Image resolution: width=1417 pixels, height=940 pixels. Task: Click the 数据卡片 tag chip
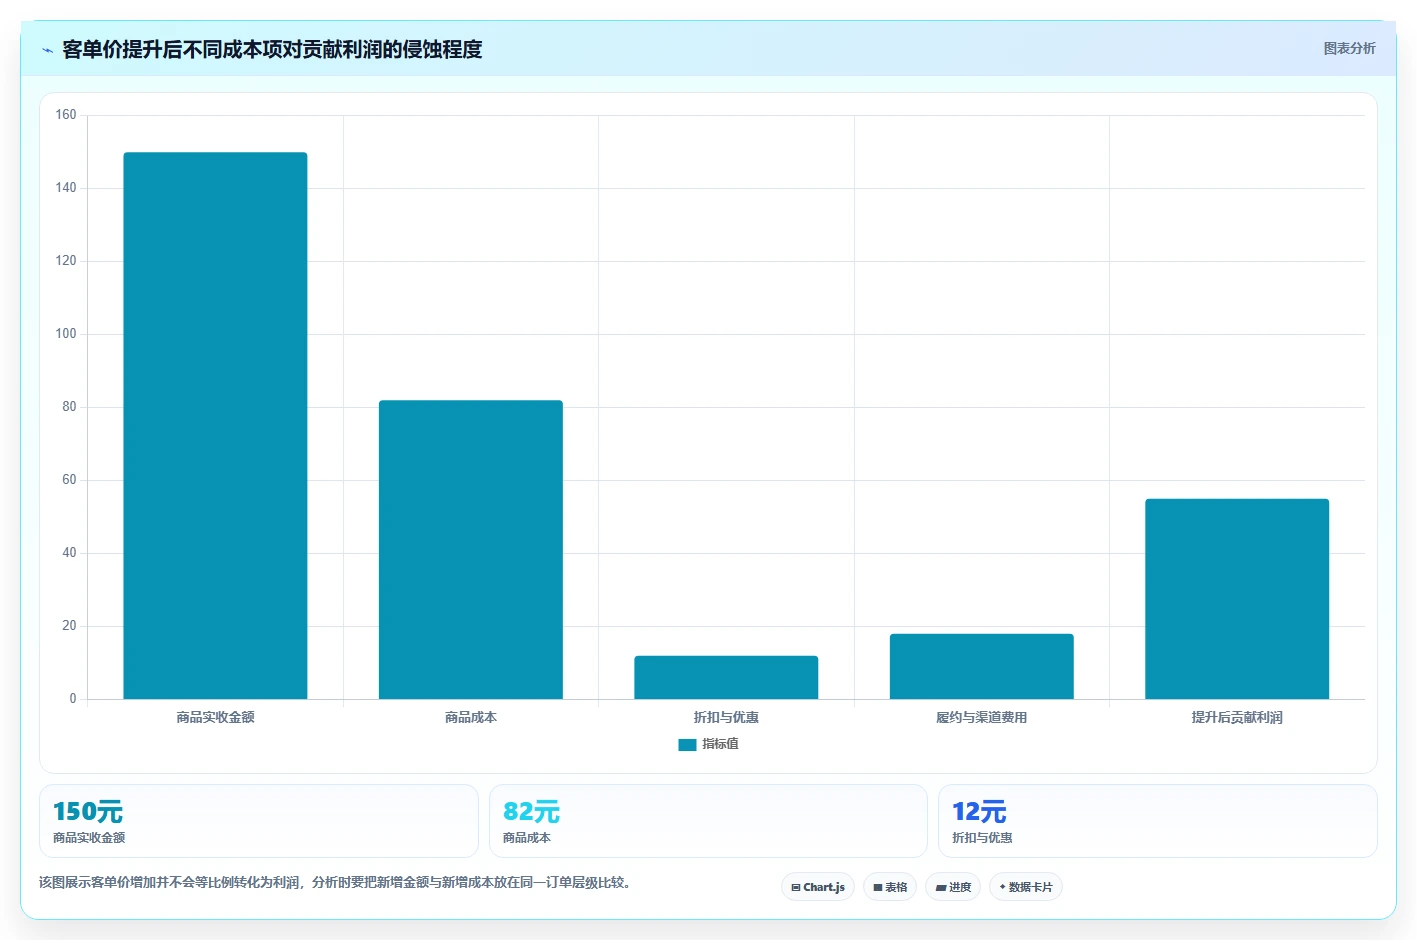pos(1026,887)
